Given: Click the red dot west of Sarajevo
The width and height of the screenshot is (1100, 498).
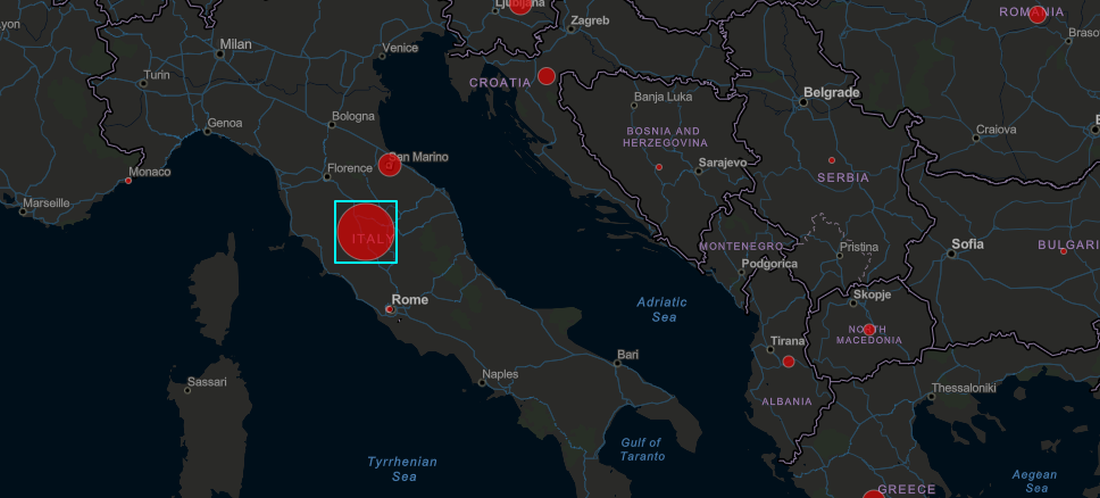Looking at the screenshot, I should [x=659, y=167].
